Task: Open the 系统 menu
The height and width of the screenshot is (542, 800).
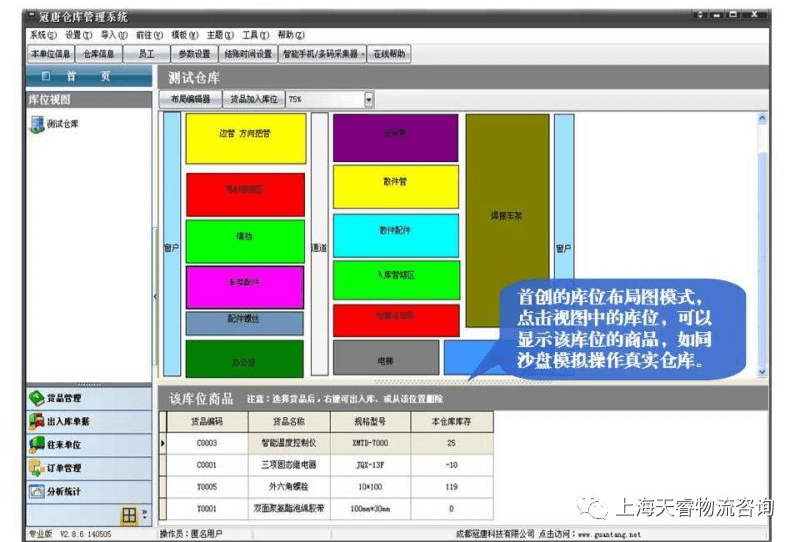Action: click(x=42, y=34)
